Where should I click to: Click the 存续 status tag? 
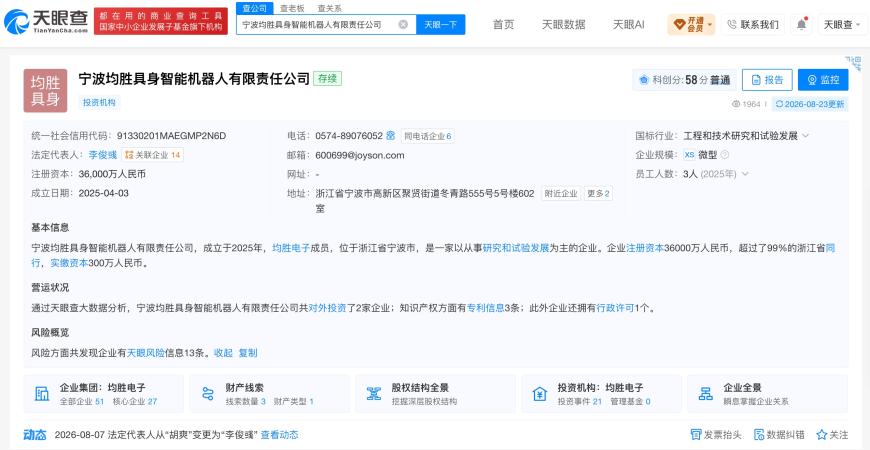point(327,79)
